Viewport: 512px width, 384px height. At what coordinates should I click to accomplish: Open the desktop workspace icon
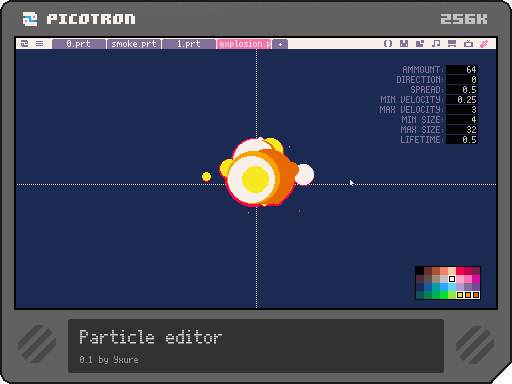click(x=452, y=44)
